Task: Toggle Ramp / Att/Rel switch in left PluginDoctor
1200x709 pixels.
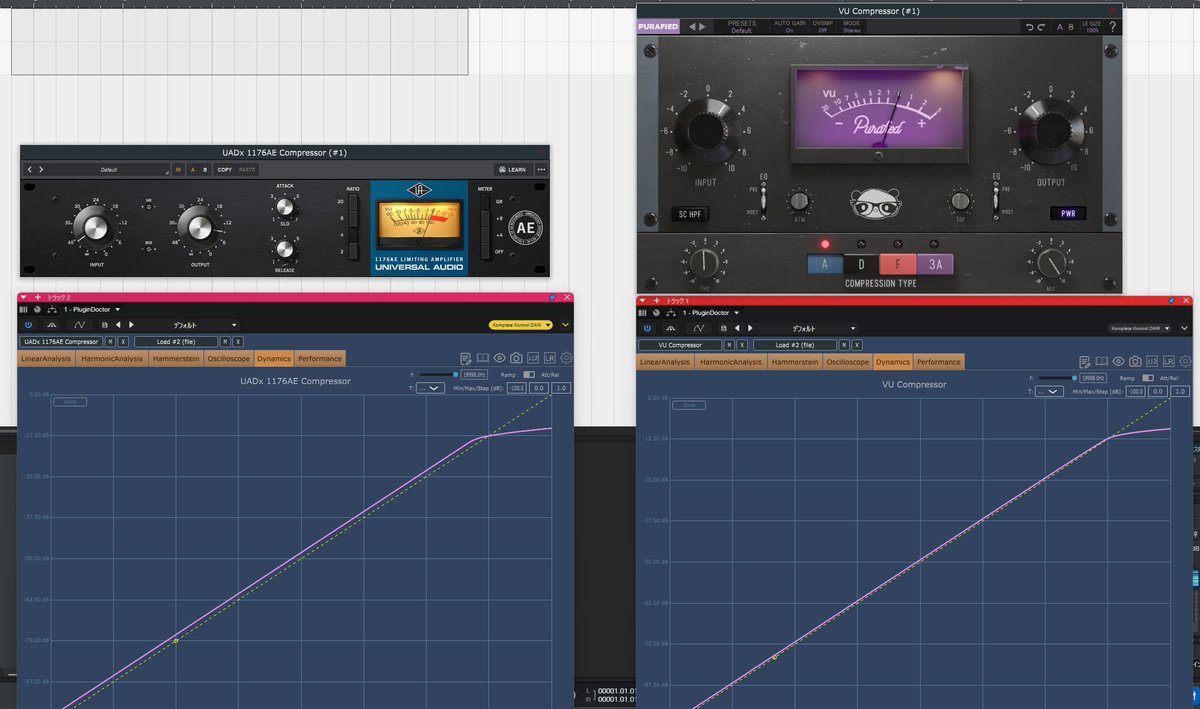Action: [527, 374]
